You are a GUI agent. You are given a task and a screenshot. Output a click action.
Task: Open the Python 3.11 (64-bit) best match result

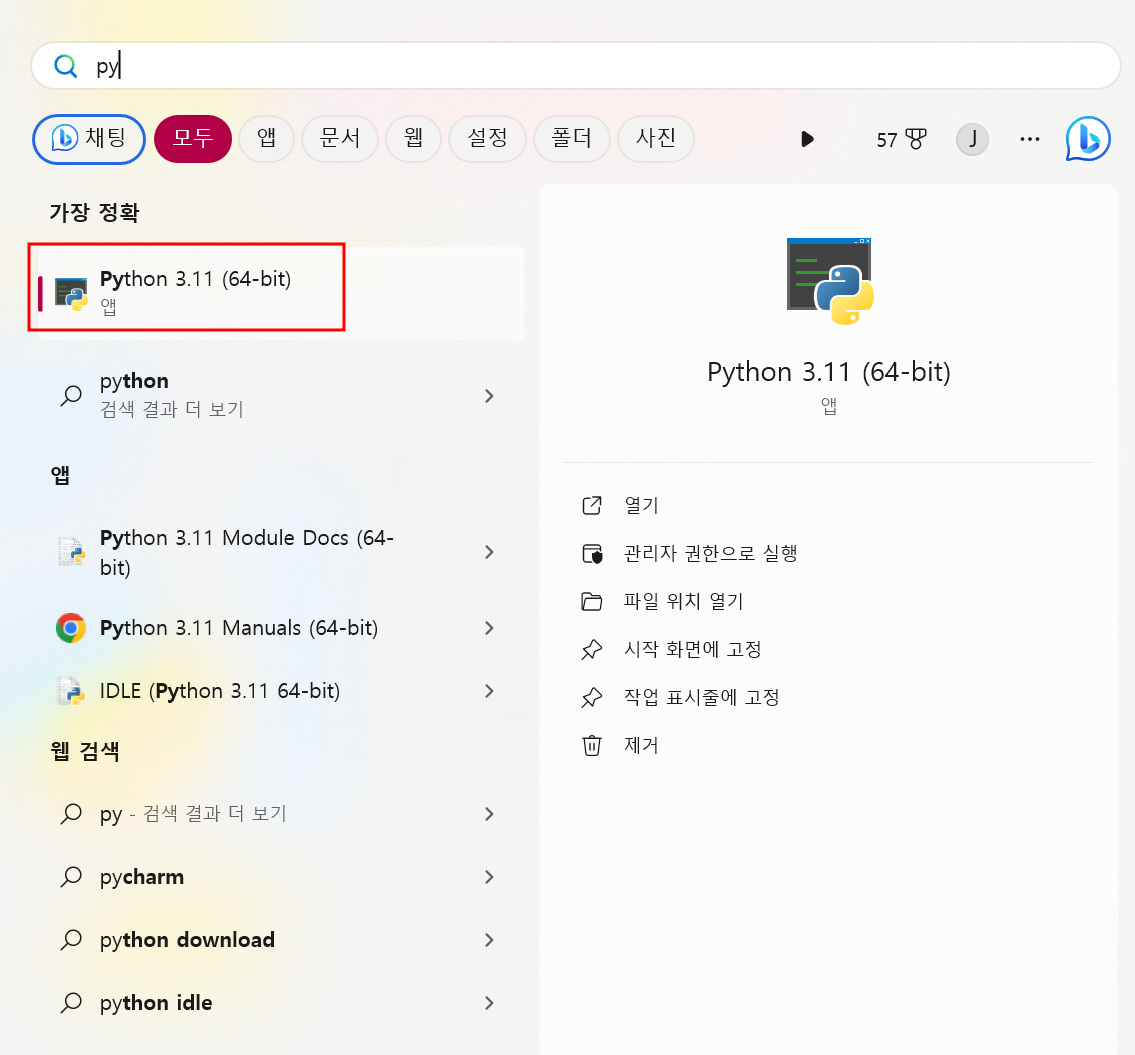click(x=281, y=294)
